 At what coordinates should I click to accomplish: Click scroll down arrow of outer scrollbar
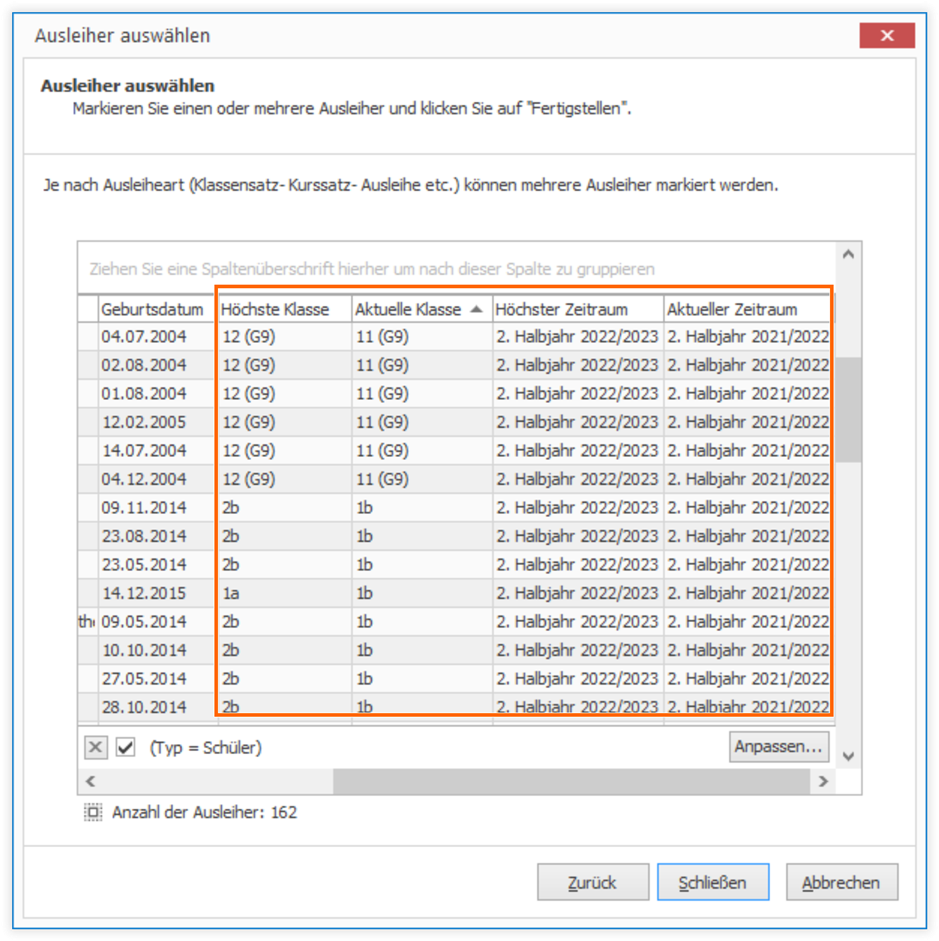click(x=848, y=756)
